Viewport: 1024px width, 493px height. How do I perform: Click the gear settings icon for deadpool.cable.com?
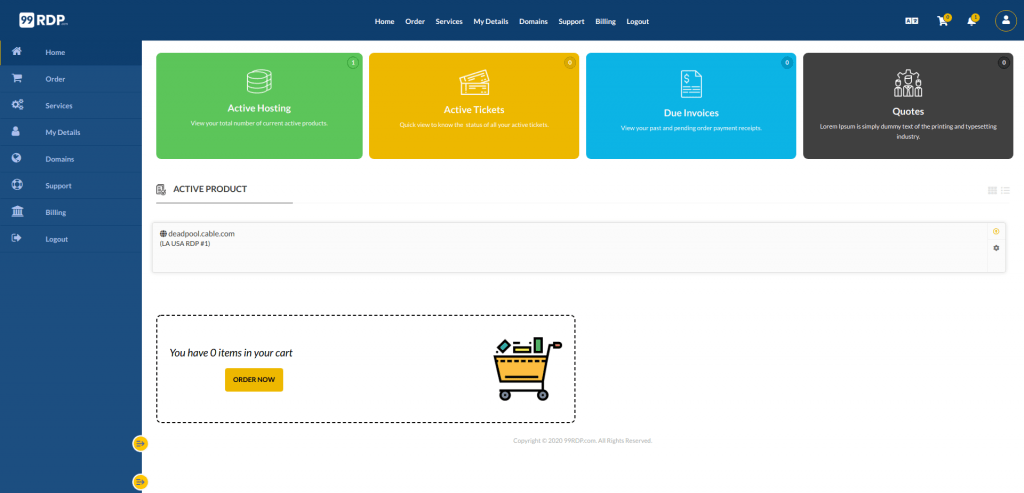coord(996,248)
